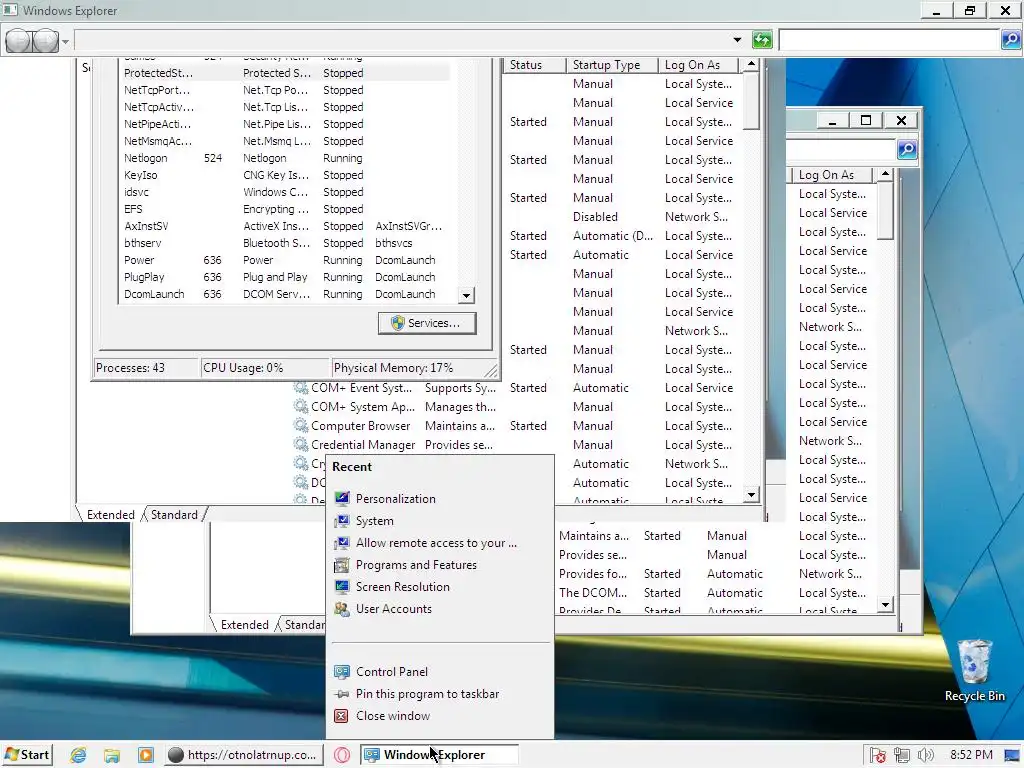Click the User Accounts icon
The width and height of the screenshot is (1024, 768).
pos(342,609)
